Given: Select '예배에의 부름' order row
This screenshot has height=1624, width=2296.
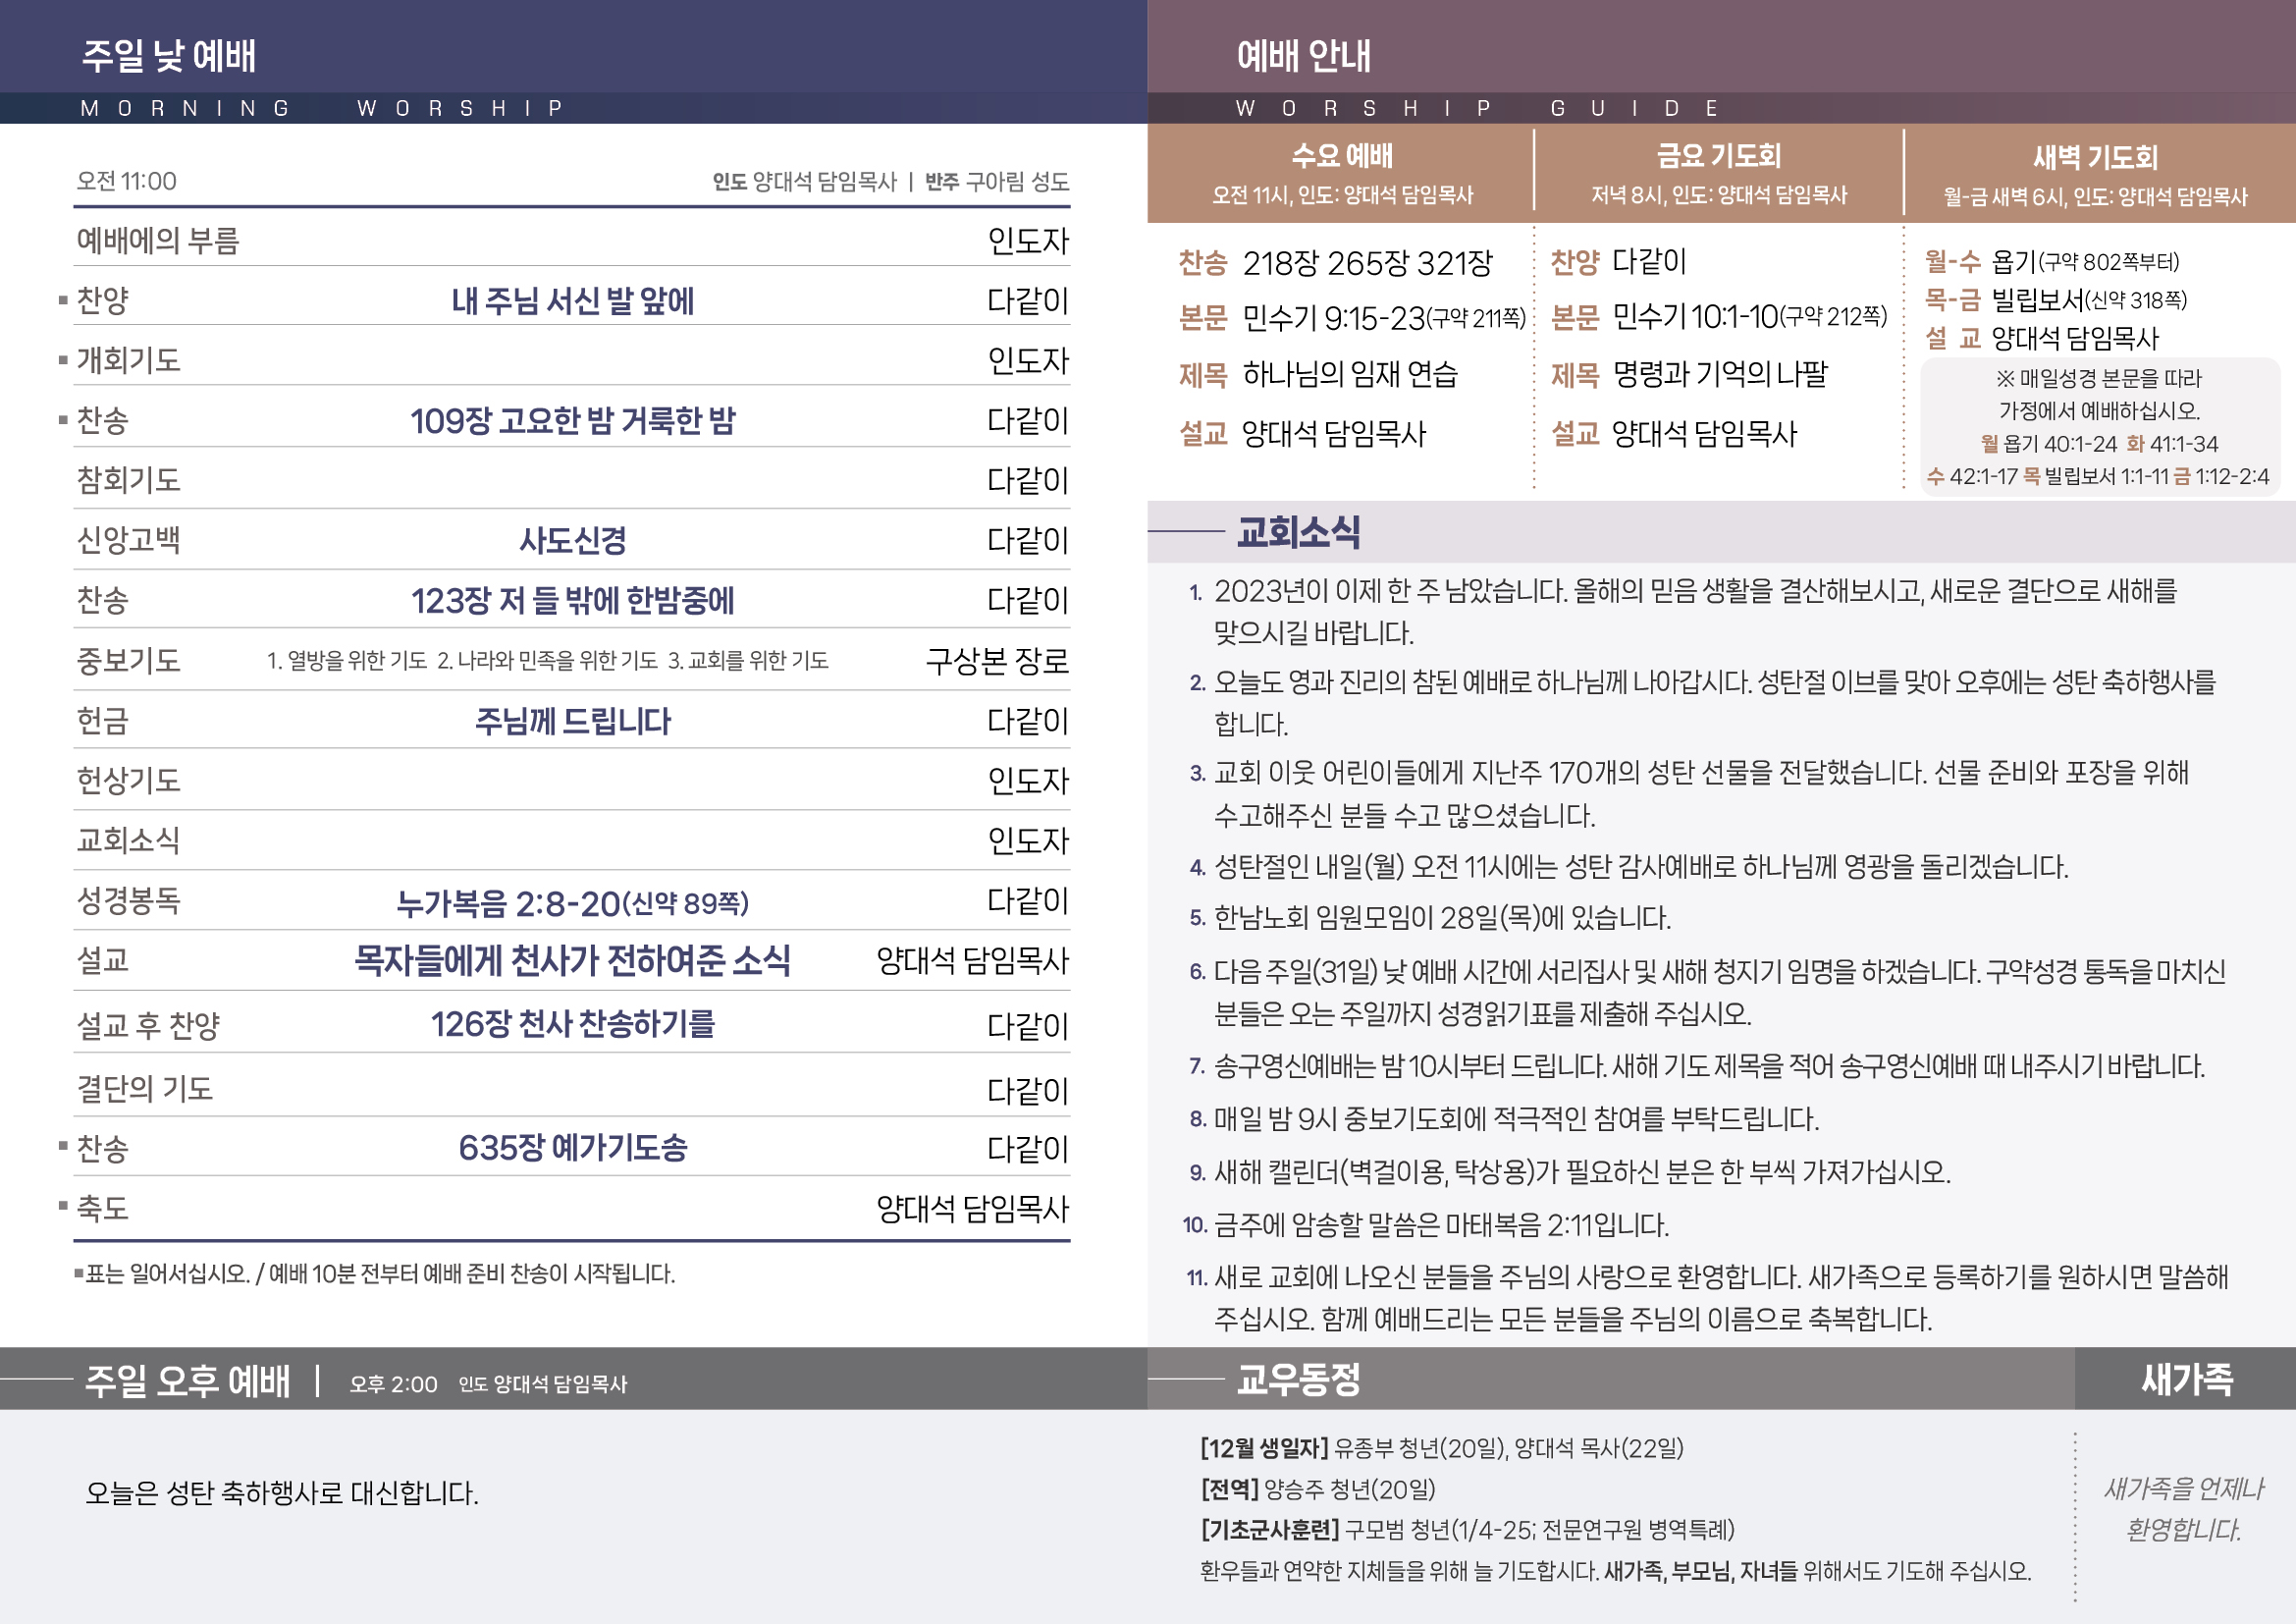Looking at the screenshot, I should (x=572, y=240).
